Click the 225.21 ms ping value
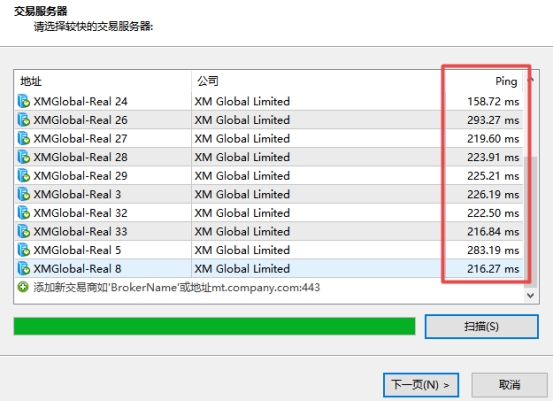The height and width of the screenshot is (401, 554). pos(493,176)
